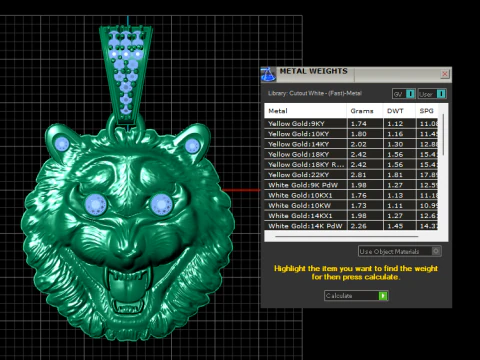Click DWT value 1.11 for White Gold:10KW

pyautogui.click(x=395, y=206)
